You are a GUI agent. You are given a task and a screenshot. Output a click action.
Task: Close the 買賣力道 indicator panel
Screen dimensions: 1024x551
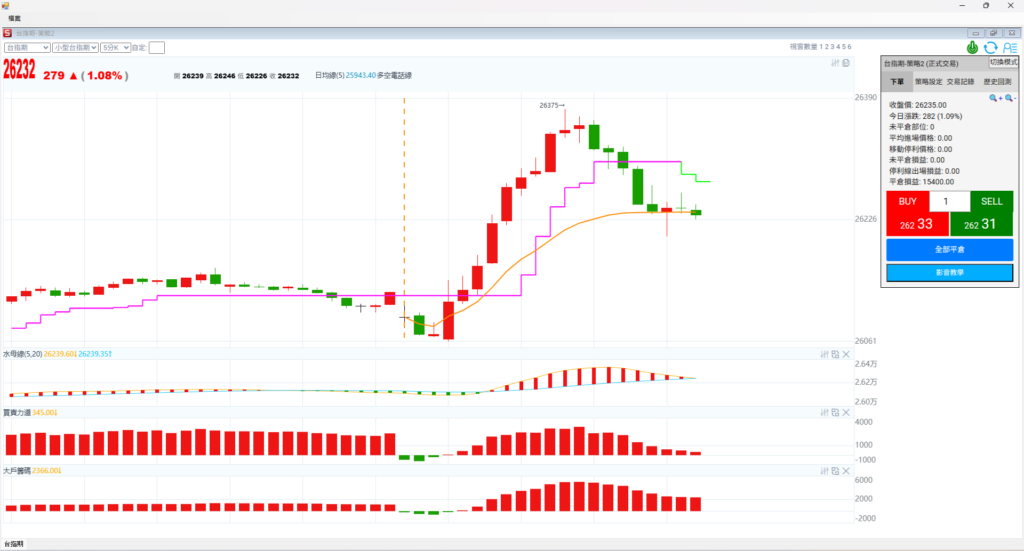click(x=846, y=412)
